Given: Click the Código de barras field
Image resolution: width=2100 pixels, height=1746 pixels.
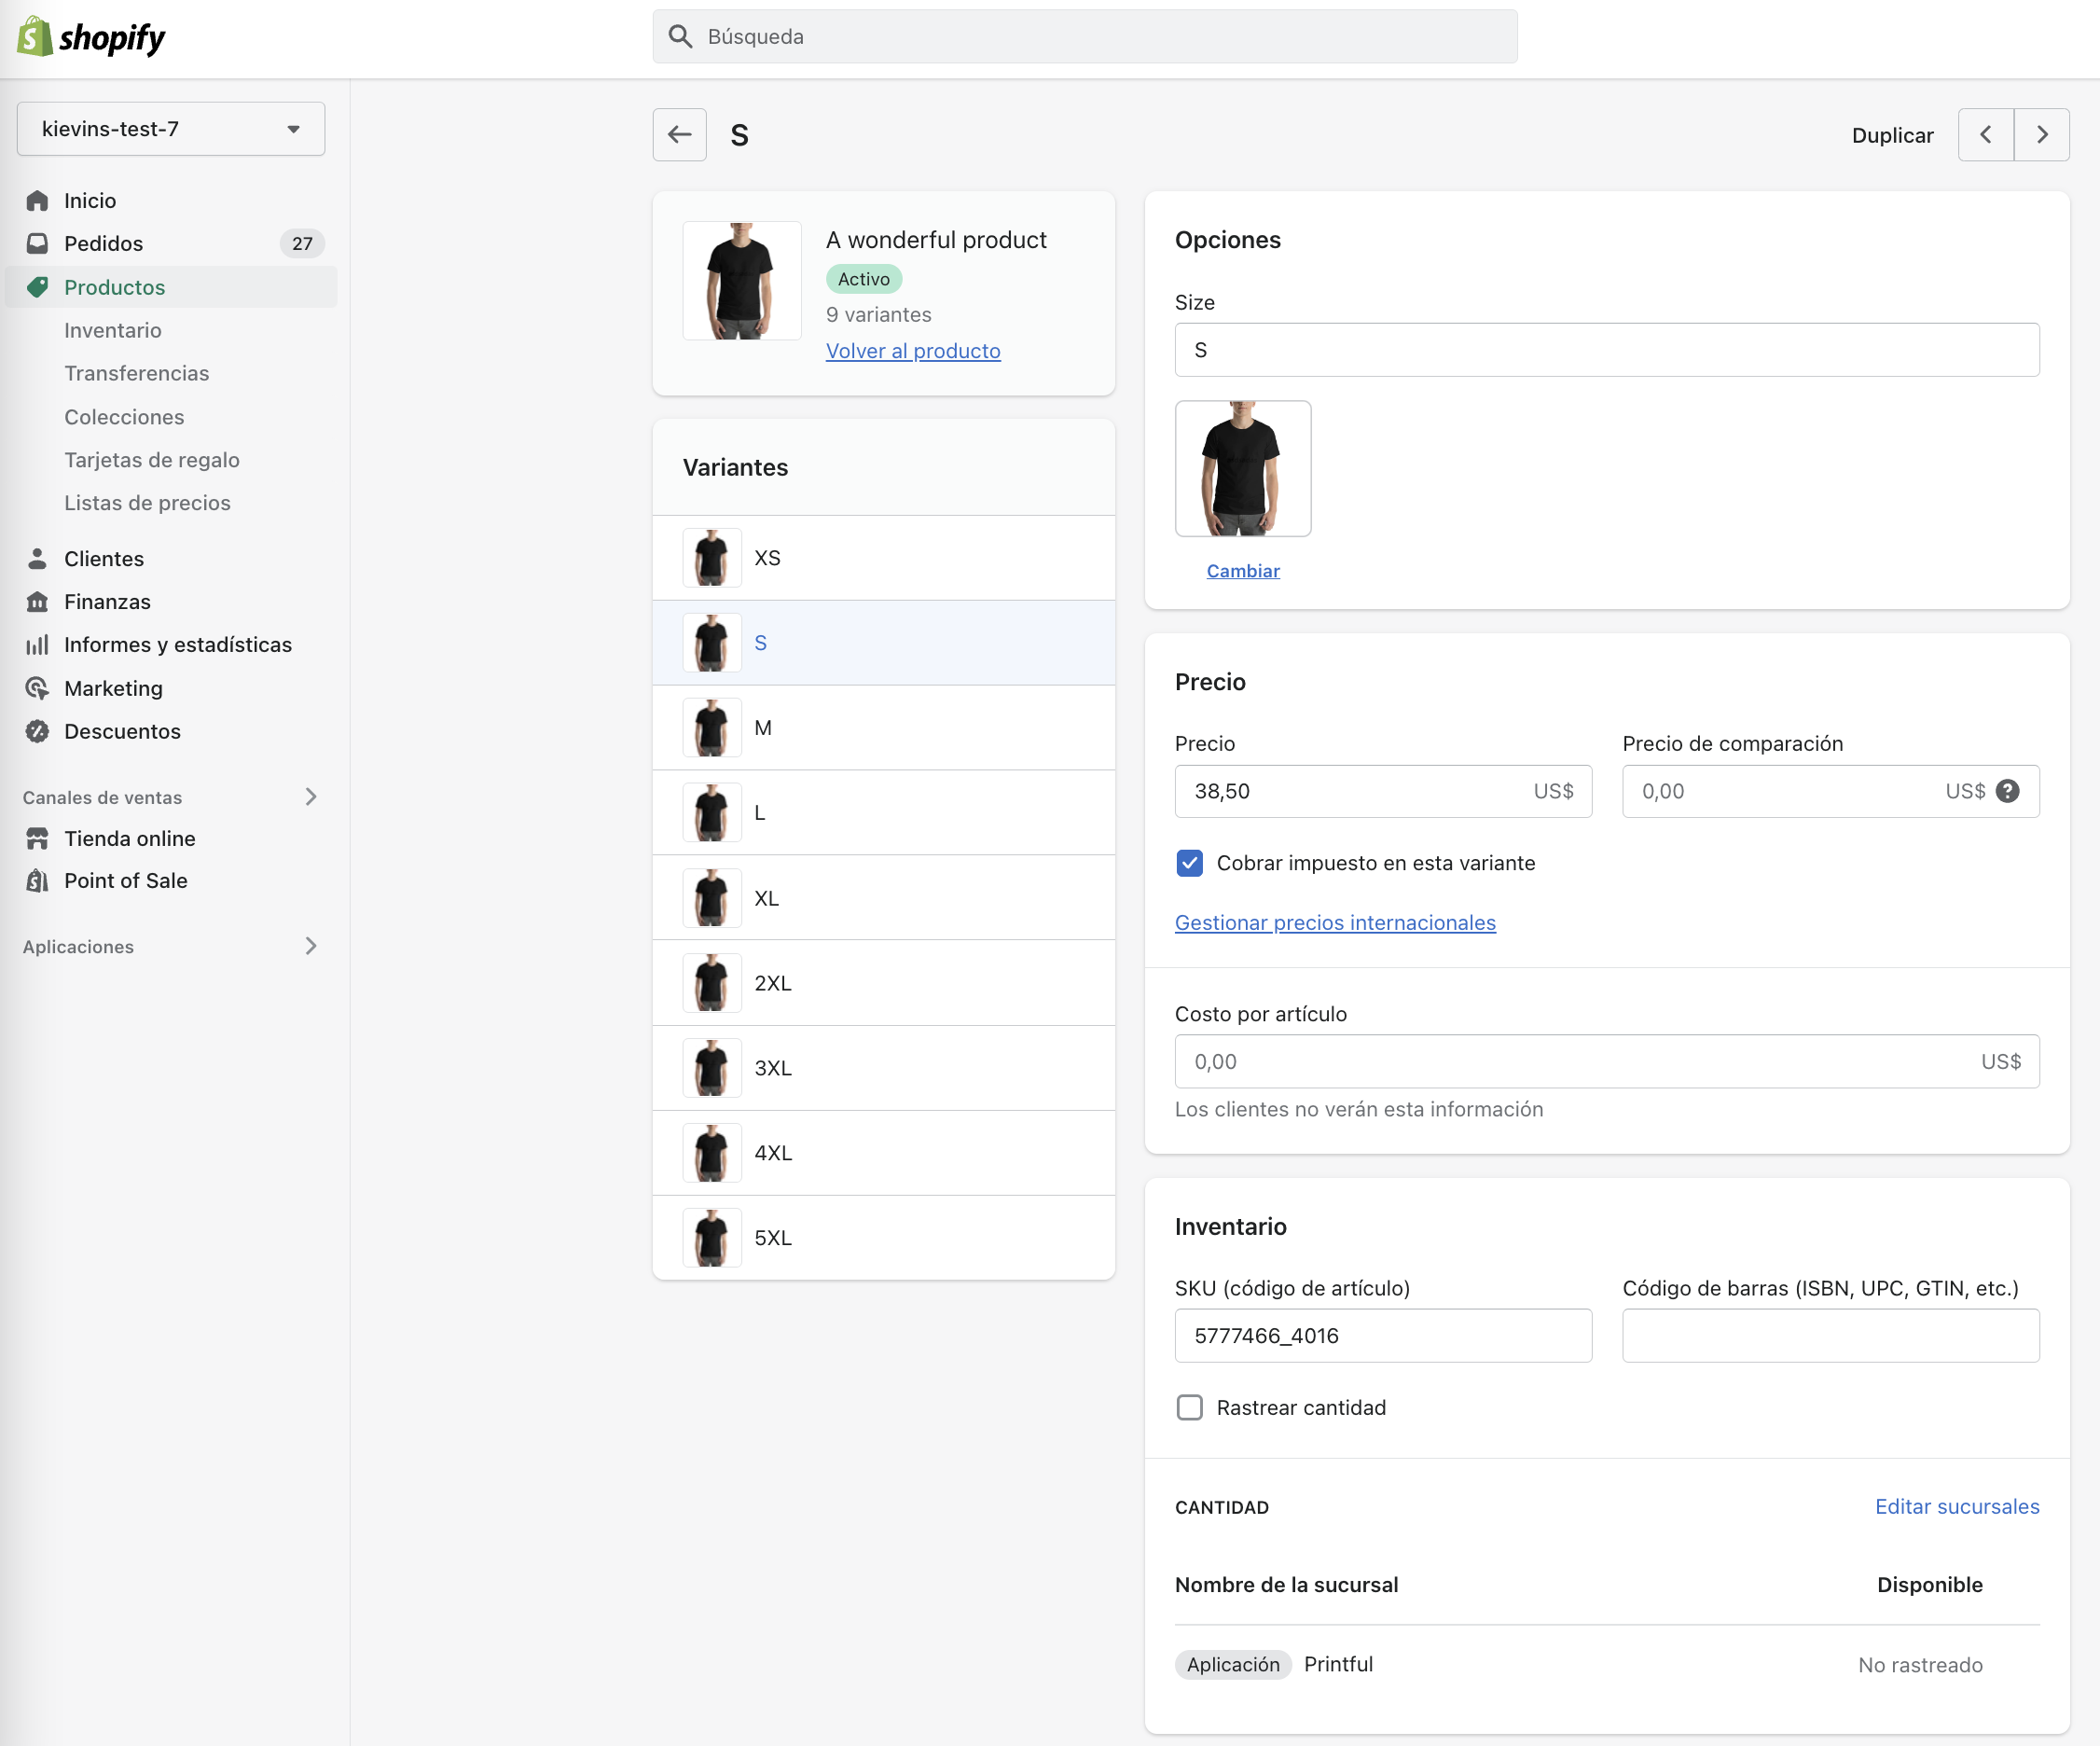Looking at the screenshot, I should pos(1830,1336).
